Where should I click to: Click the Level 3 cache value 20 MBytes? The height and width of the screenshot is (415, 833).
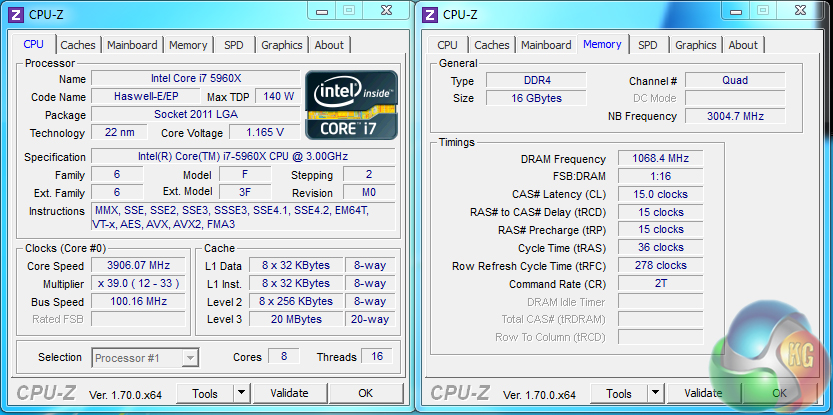[296, 319]
